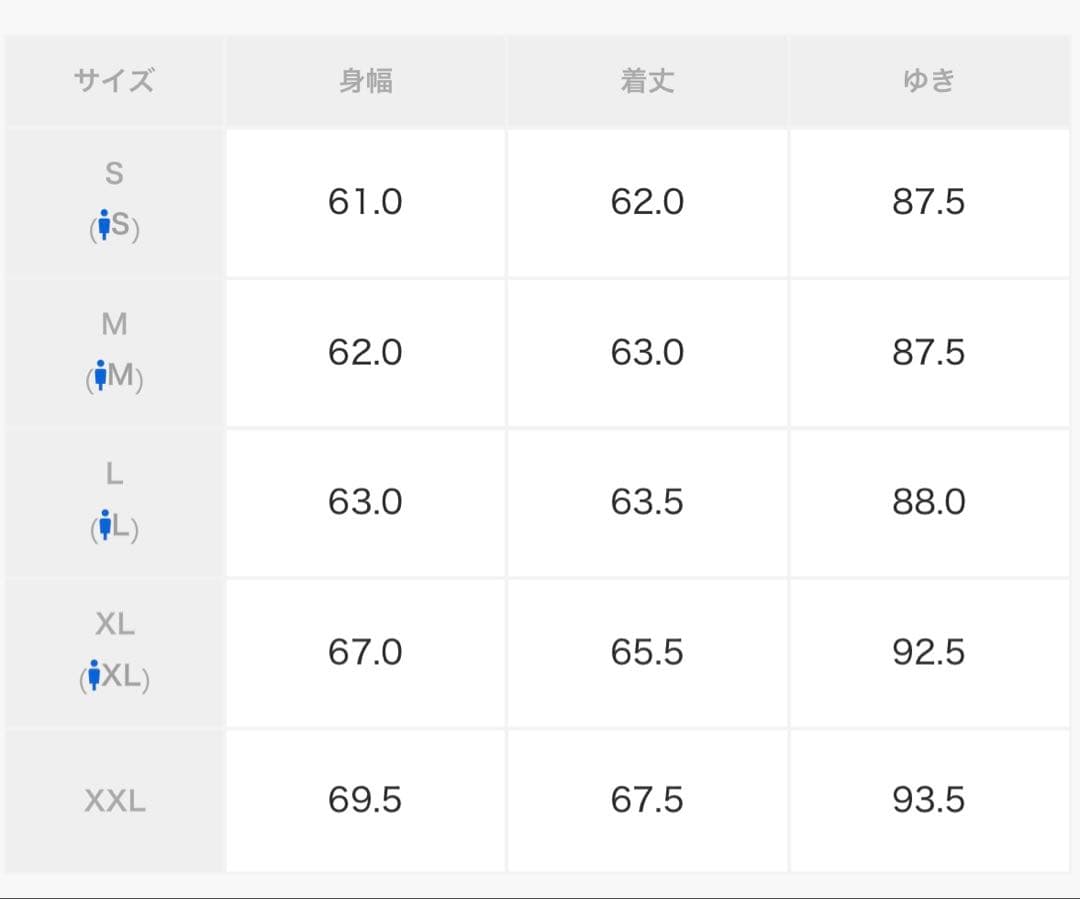Screen dimensions: 1080x899
Task: Select the 身幅 column header
Action: coord(365,81)
